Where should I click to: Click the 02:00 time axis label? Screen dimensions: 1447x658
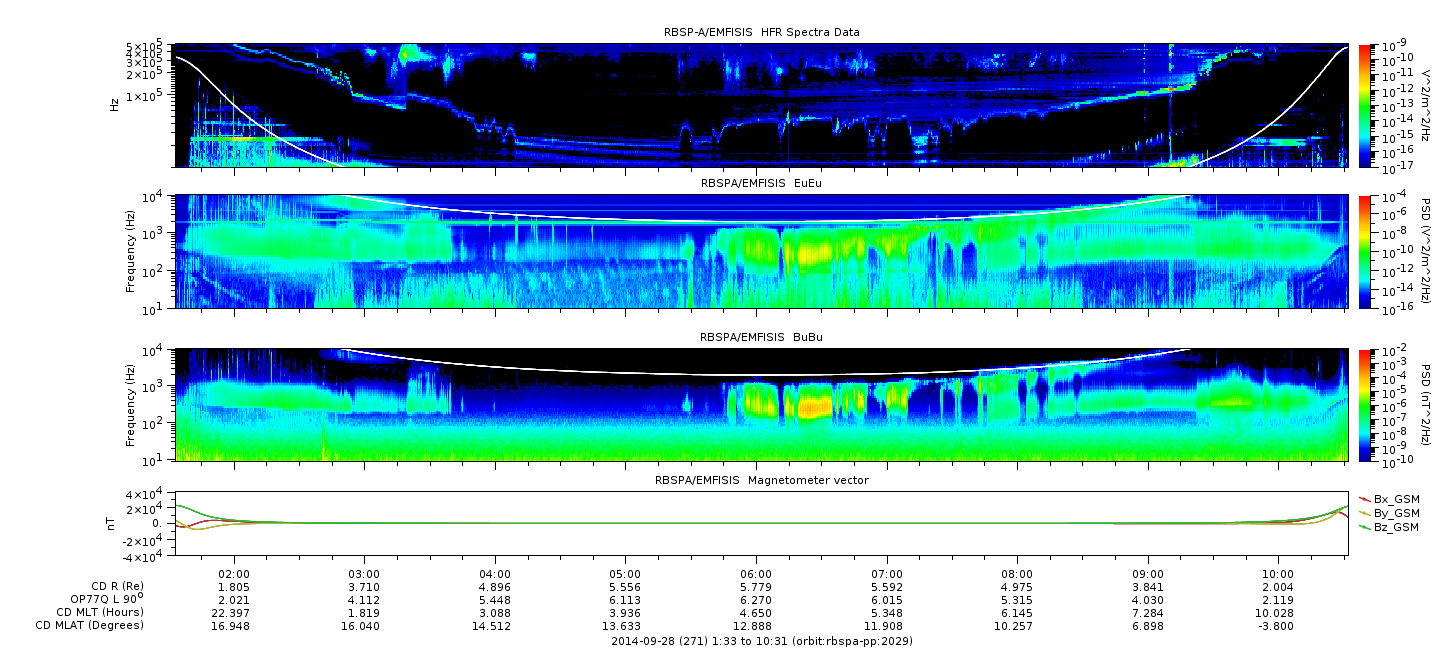click(x=234, y=574)
